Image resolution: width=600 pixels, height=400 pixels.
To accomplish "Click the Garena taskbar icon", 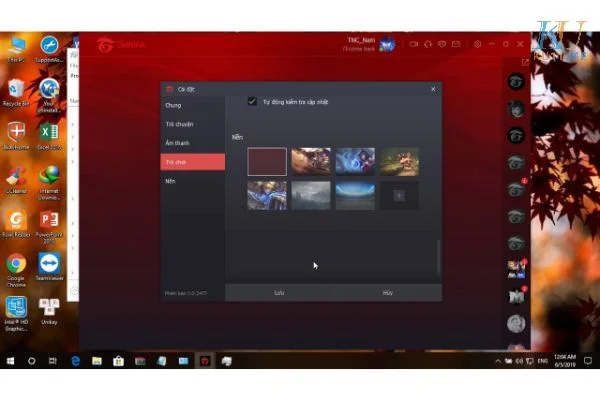I will click(x=205, y=361).
